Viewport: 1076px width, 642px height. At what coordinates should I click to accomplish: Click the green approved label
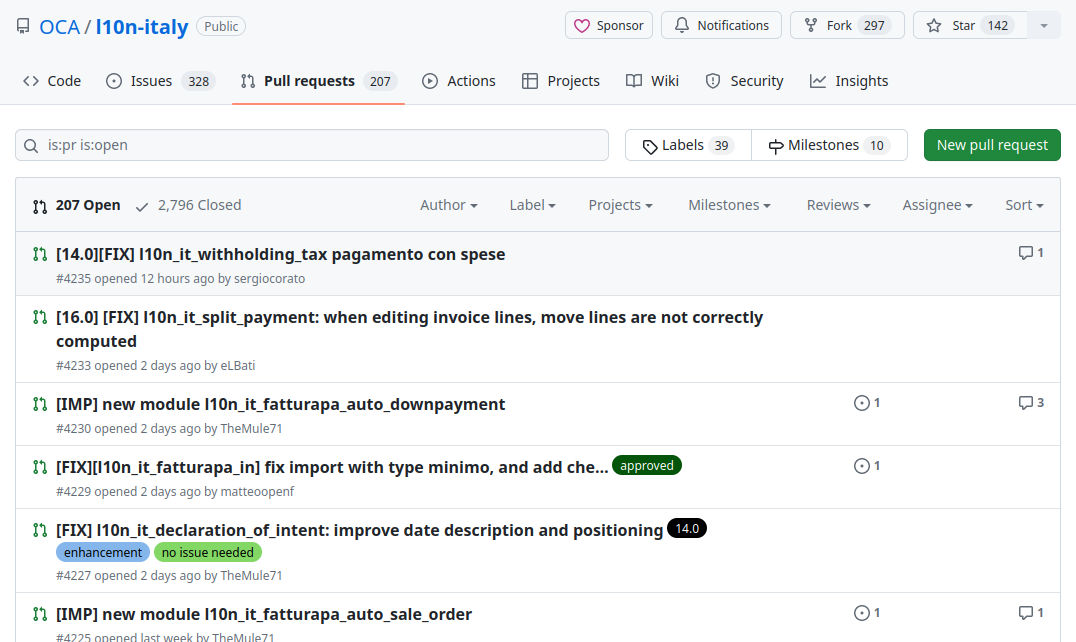click(646, 466)
